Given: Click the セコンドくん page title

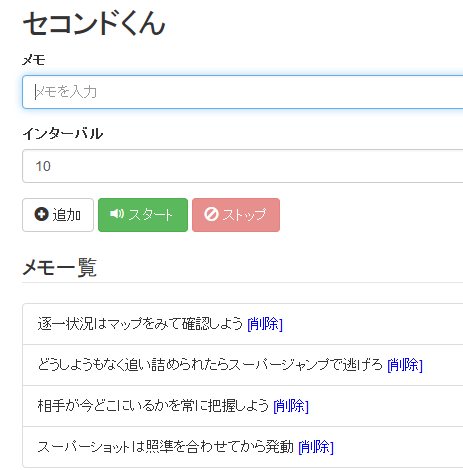Looking at the screenshot, I should [x=94, y=23].
